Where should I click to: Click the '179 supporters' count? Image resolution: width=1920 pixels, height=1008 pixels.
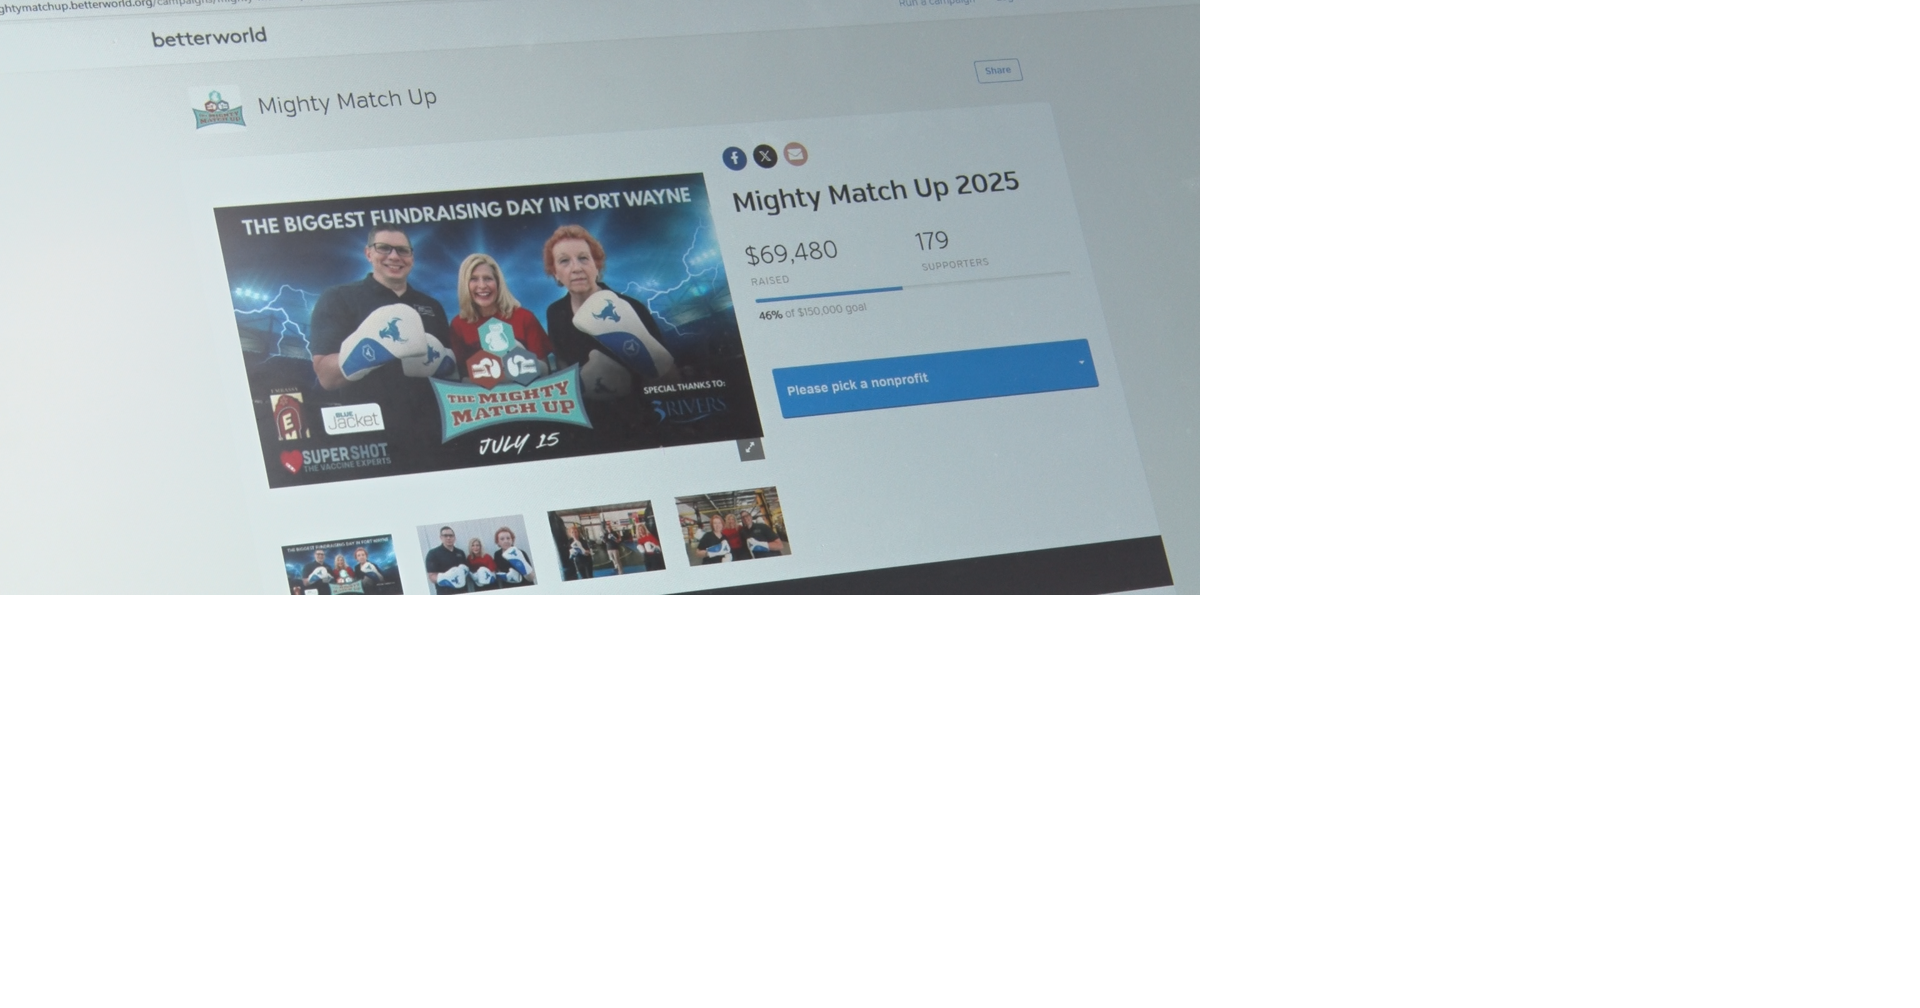[x=951, y=250]
